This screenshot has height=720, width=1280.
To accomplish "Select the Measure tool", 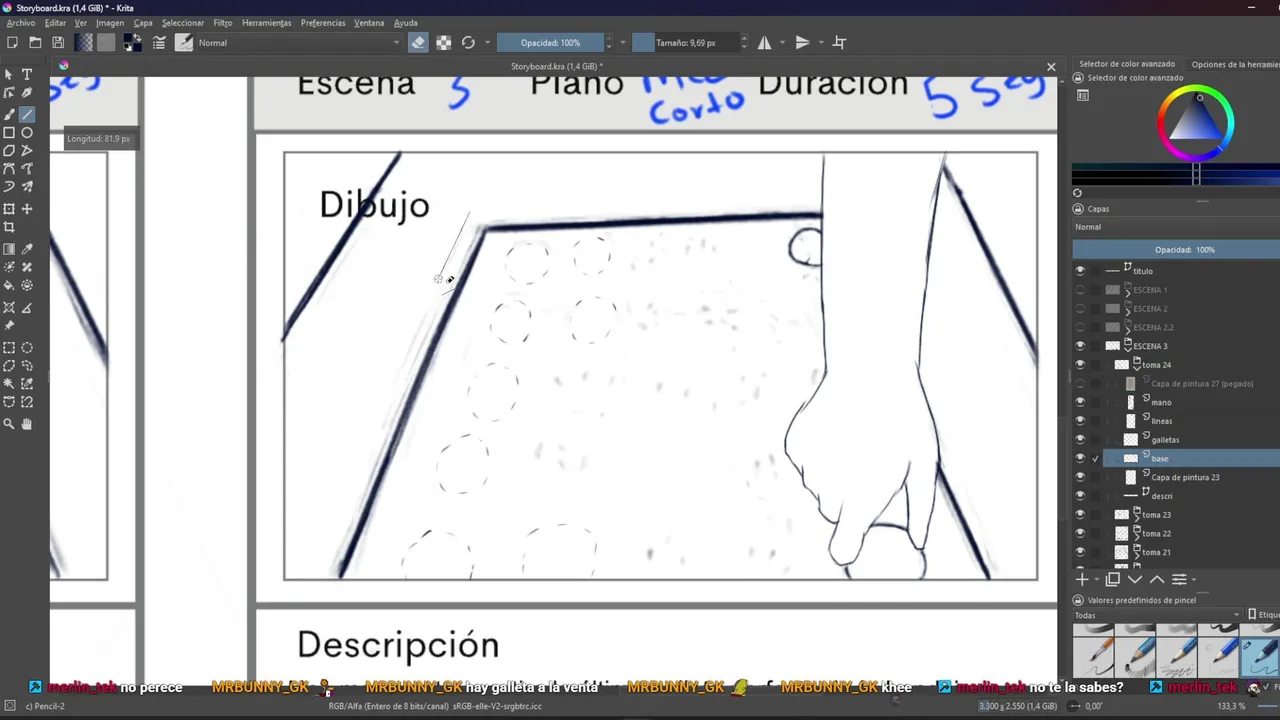I will (27, 308).
